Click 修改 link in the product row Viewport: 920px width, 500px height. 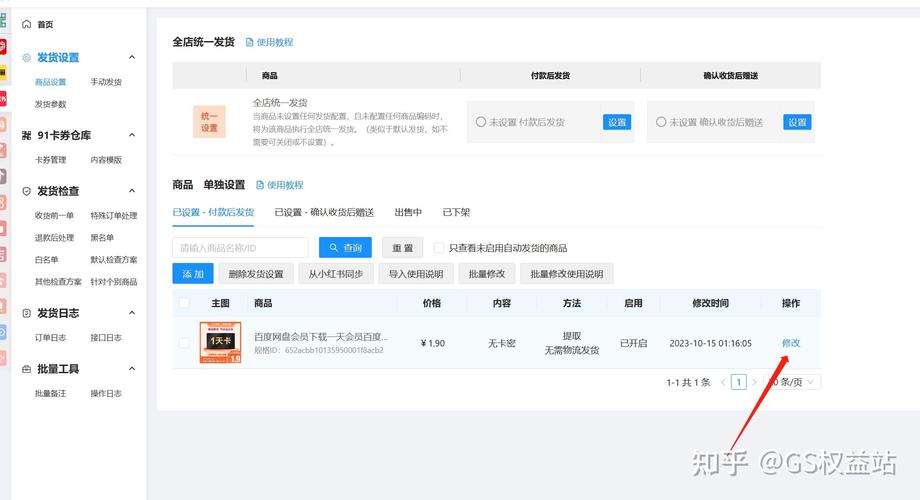point(790,343)
